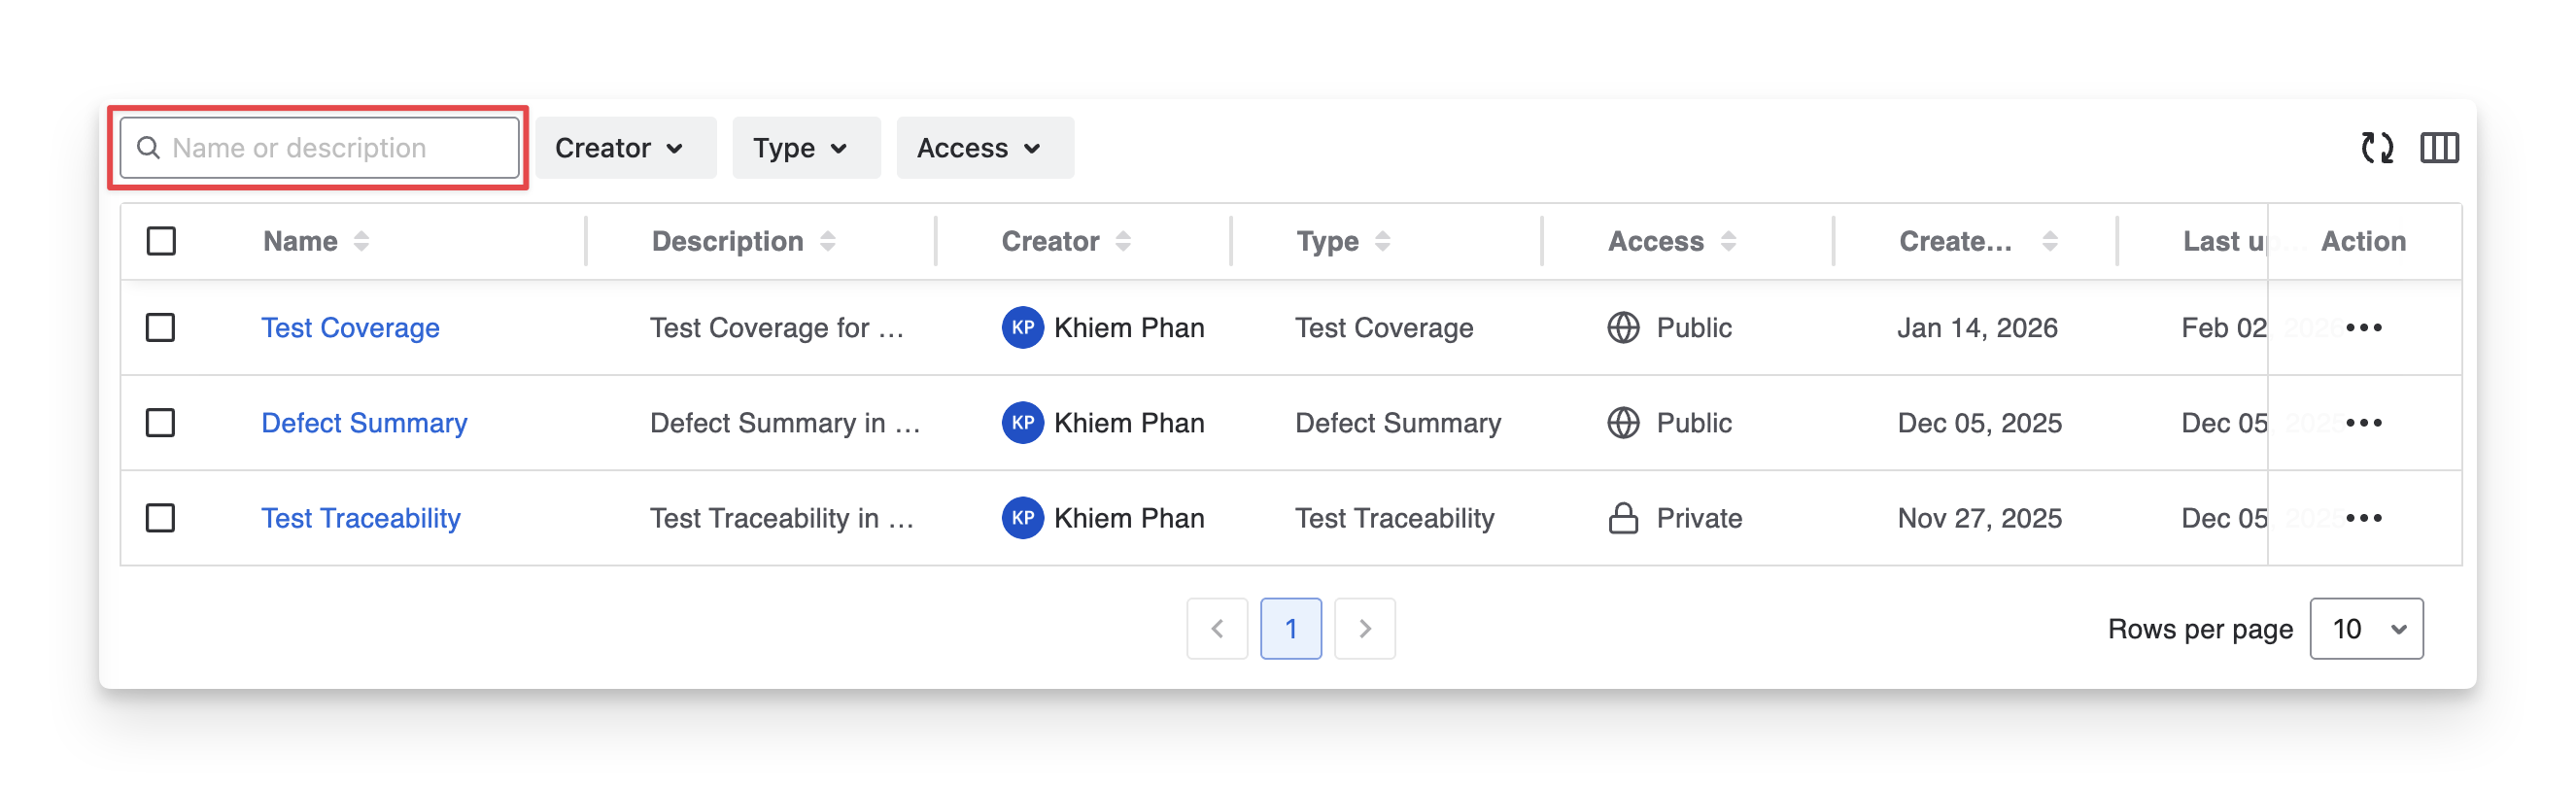Open actions menu for Defect Summary row

pos(2363,423)
